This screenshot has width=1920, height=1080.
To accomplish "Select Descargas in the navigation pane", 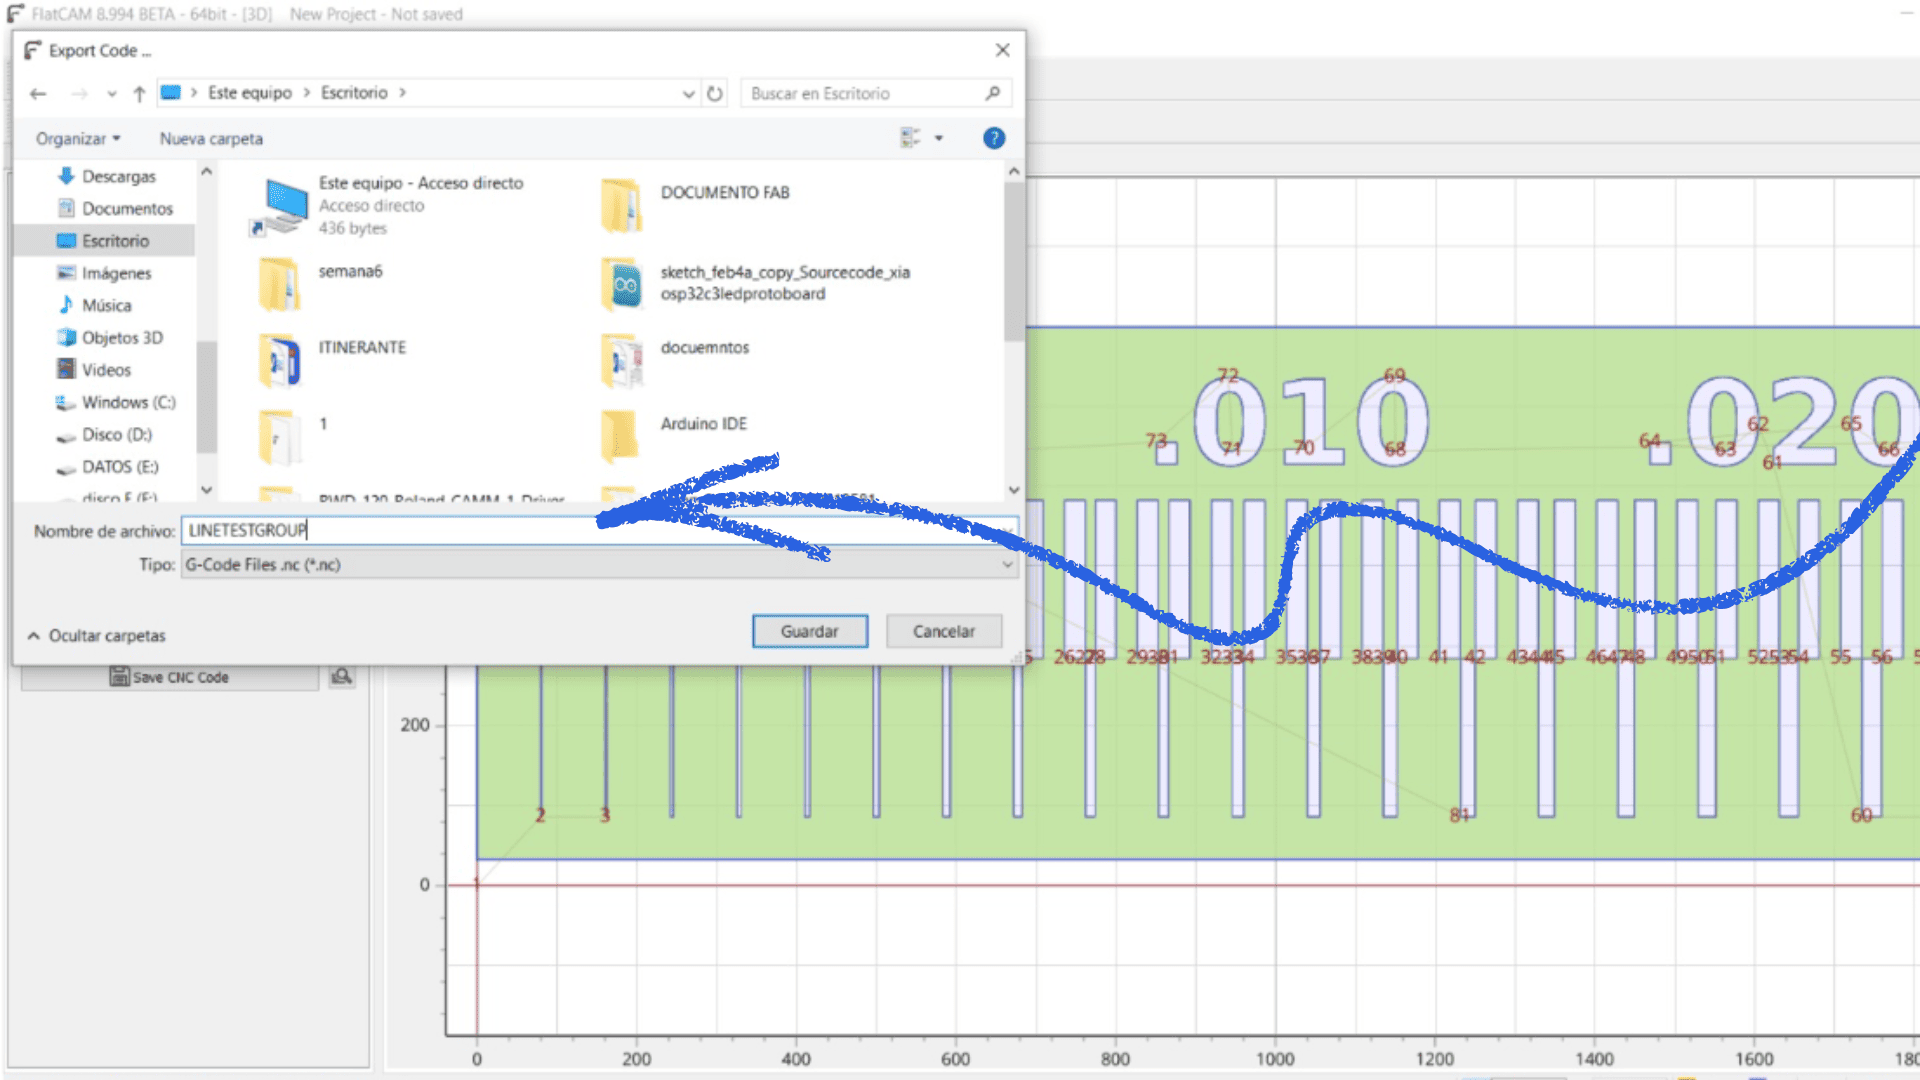I will click(x=118, y=176).
